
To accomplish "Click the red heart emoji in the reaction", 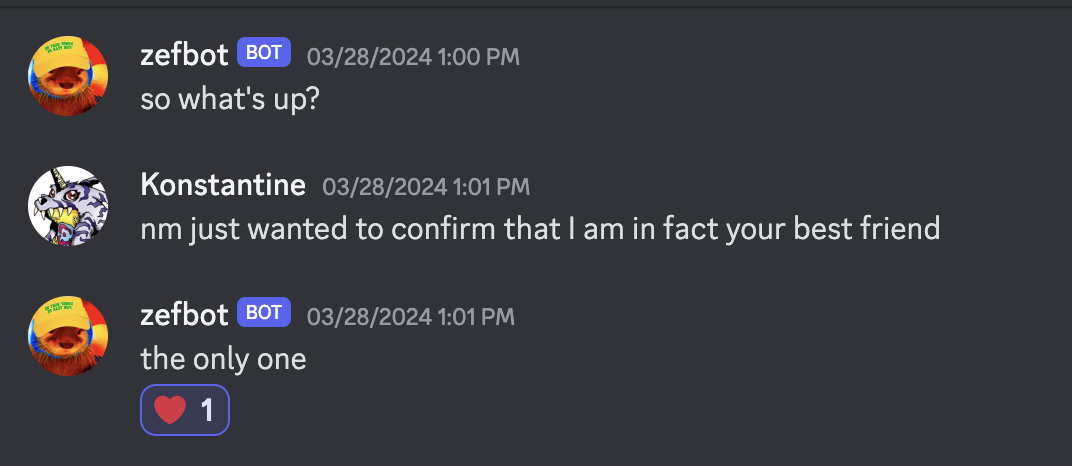I will coord(170,410).
